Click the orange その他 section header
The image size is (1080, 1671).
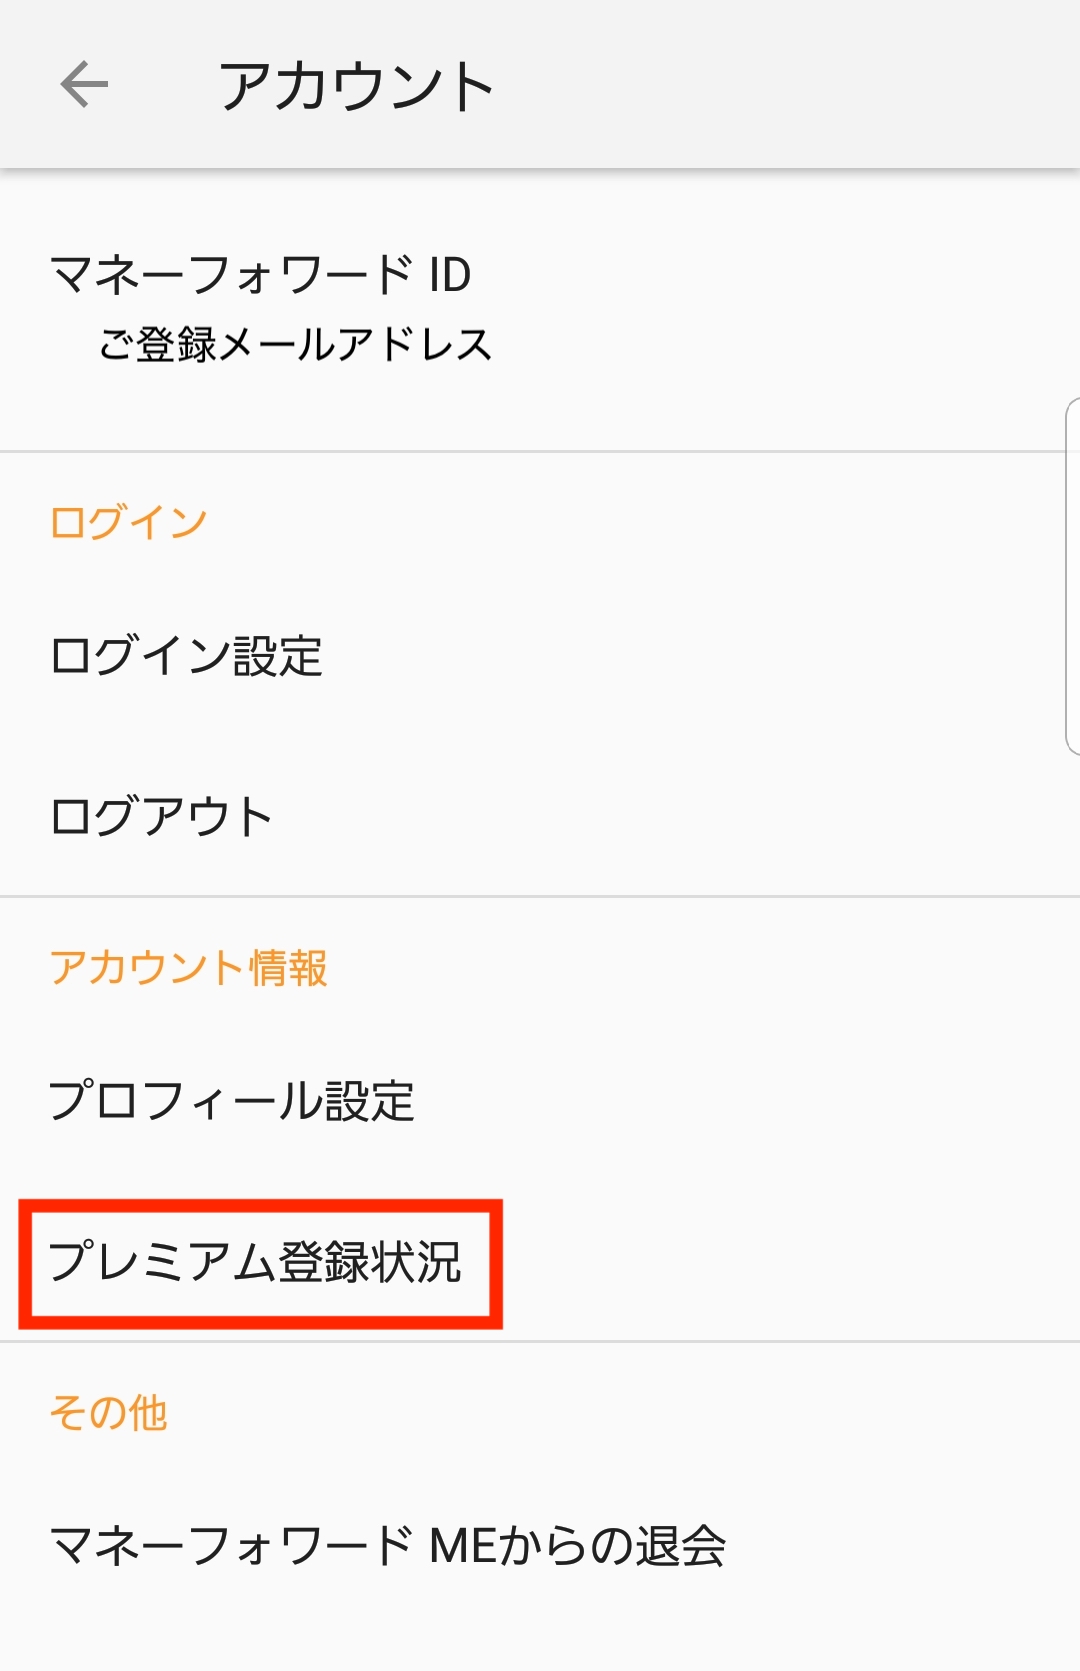pyautogui.click(x=109, y=1412)
